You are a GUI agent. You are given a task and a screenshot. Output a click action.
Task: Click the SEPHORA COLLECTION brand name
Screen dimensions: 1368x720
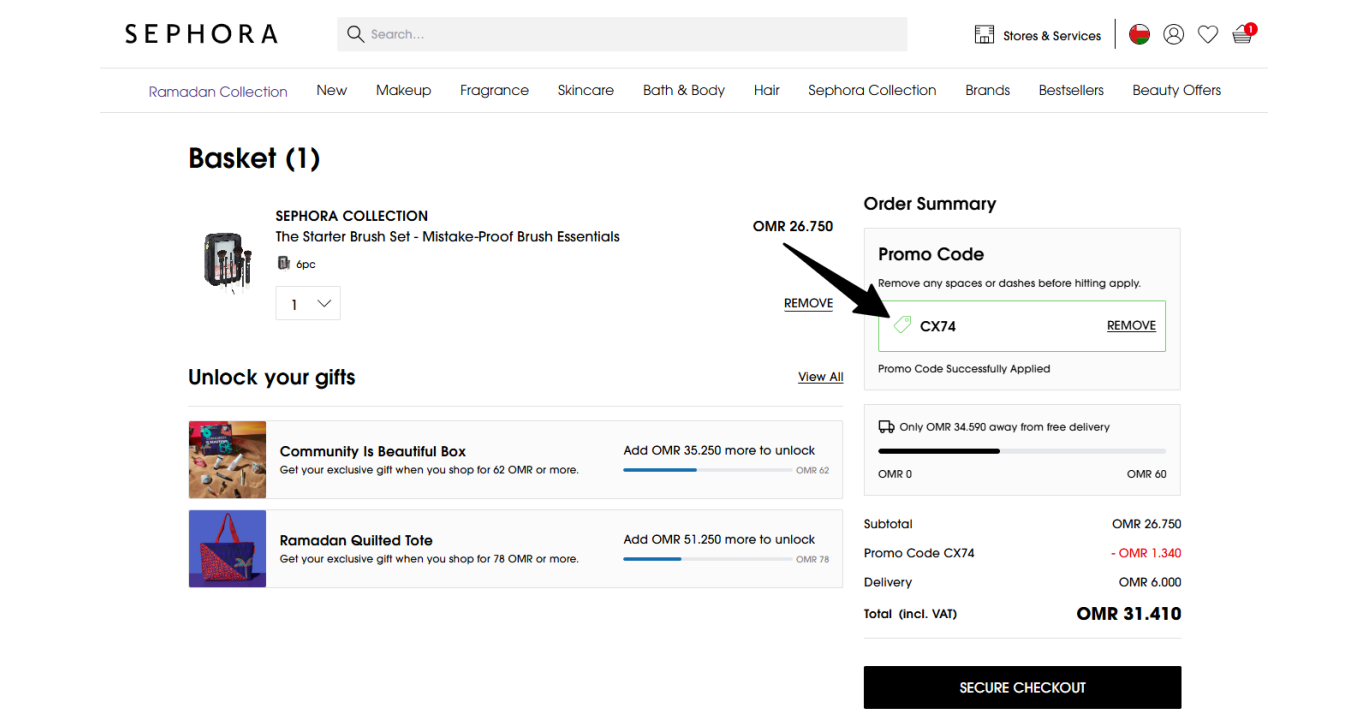(x=352, y=216)
